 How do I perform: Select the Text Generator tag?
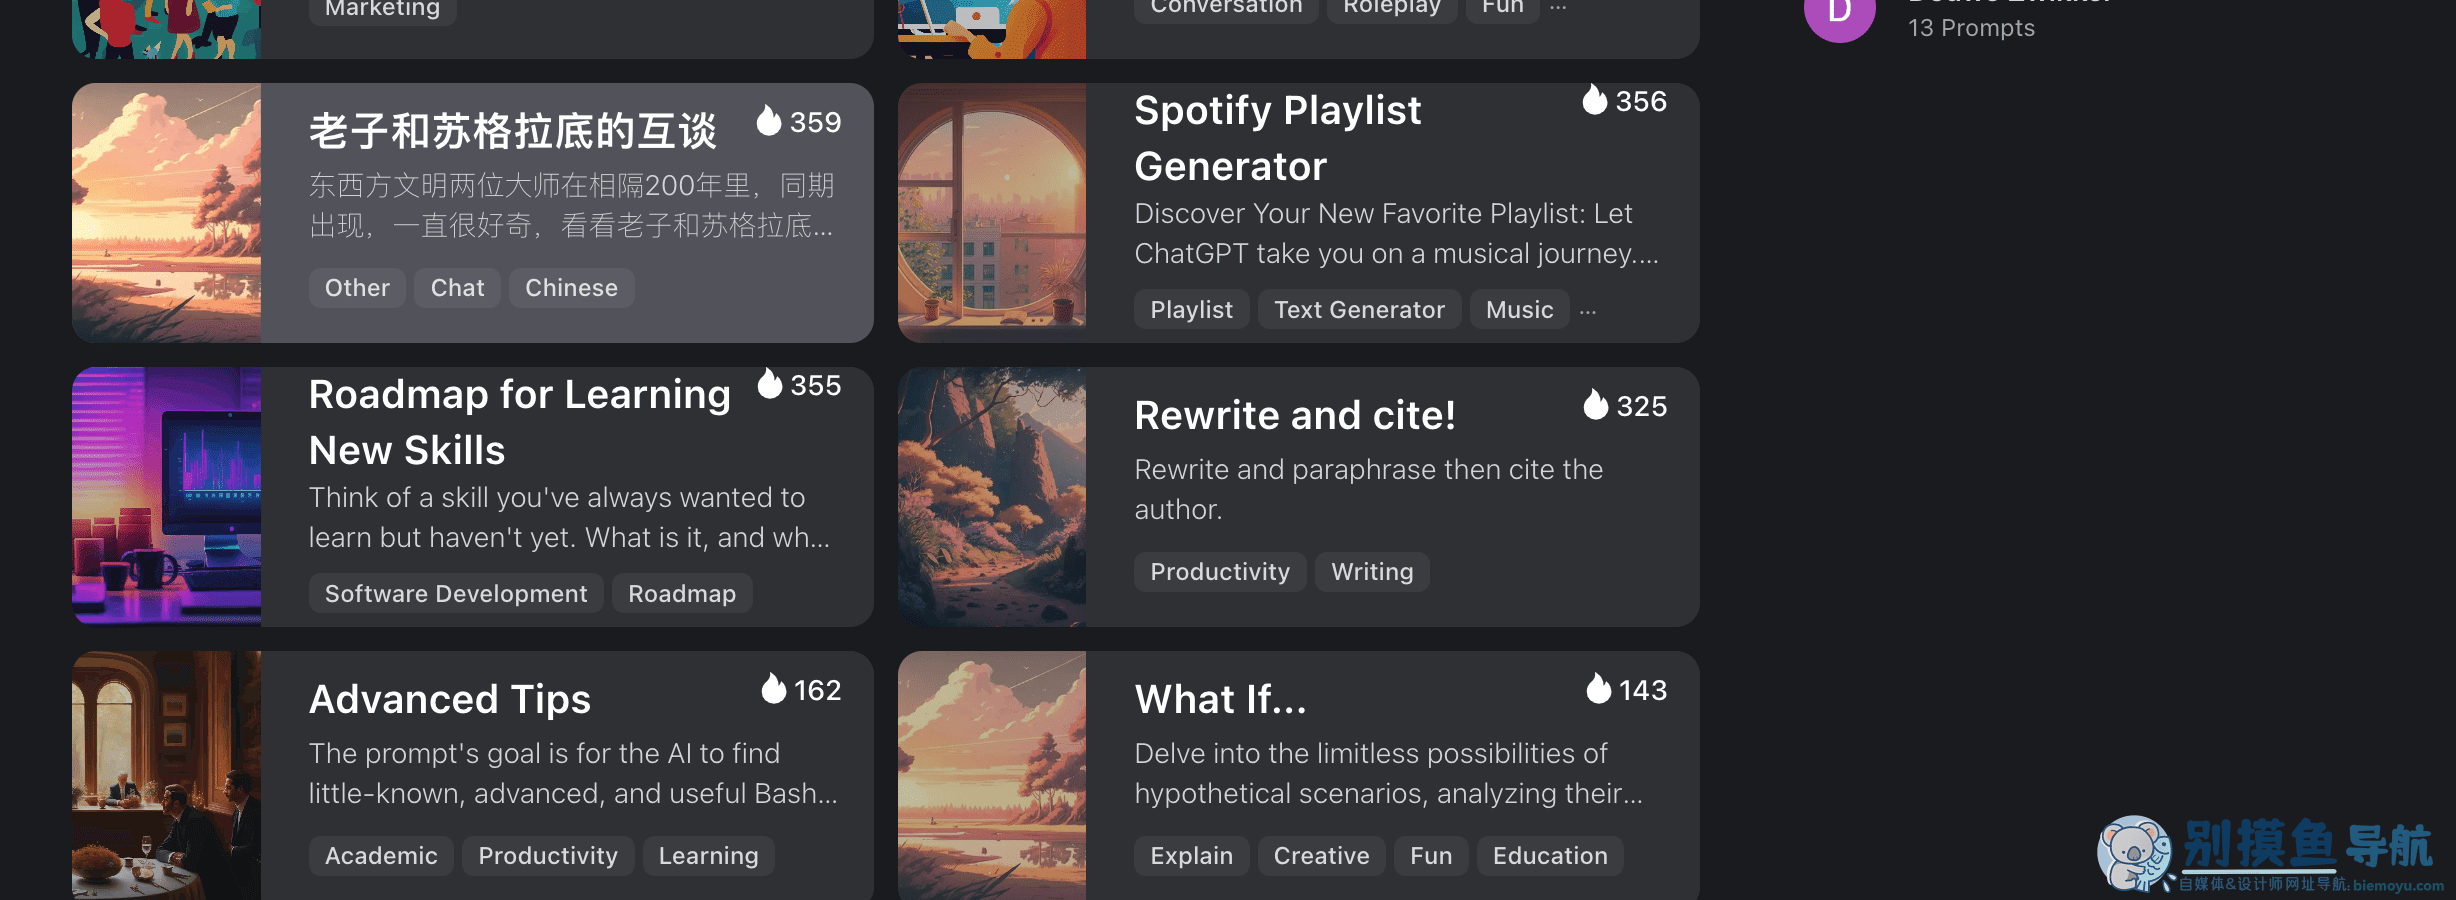1359,310
